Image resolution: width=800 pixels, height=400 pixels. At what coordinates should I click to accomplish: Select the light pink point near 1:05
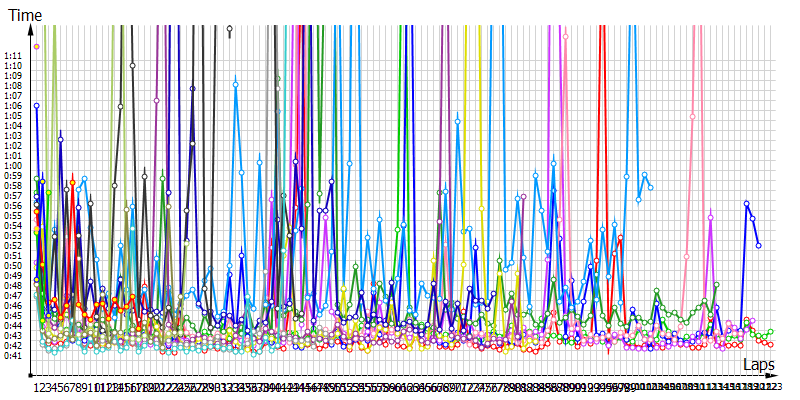pos(692,116)
